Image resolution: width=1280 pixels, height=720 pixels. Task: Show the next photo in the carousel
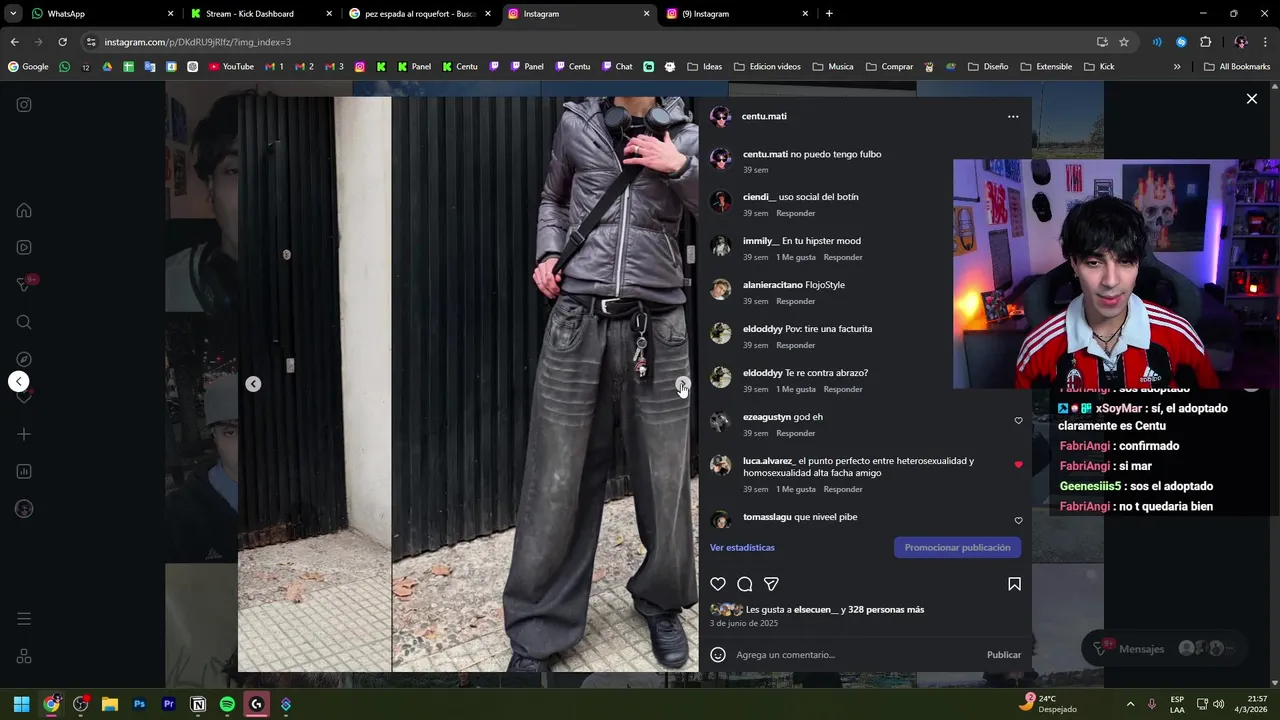pyautogui.click(x=682, y=384)
